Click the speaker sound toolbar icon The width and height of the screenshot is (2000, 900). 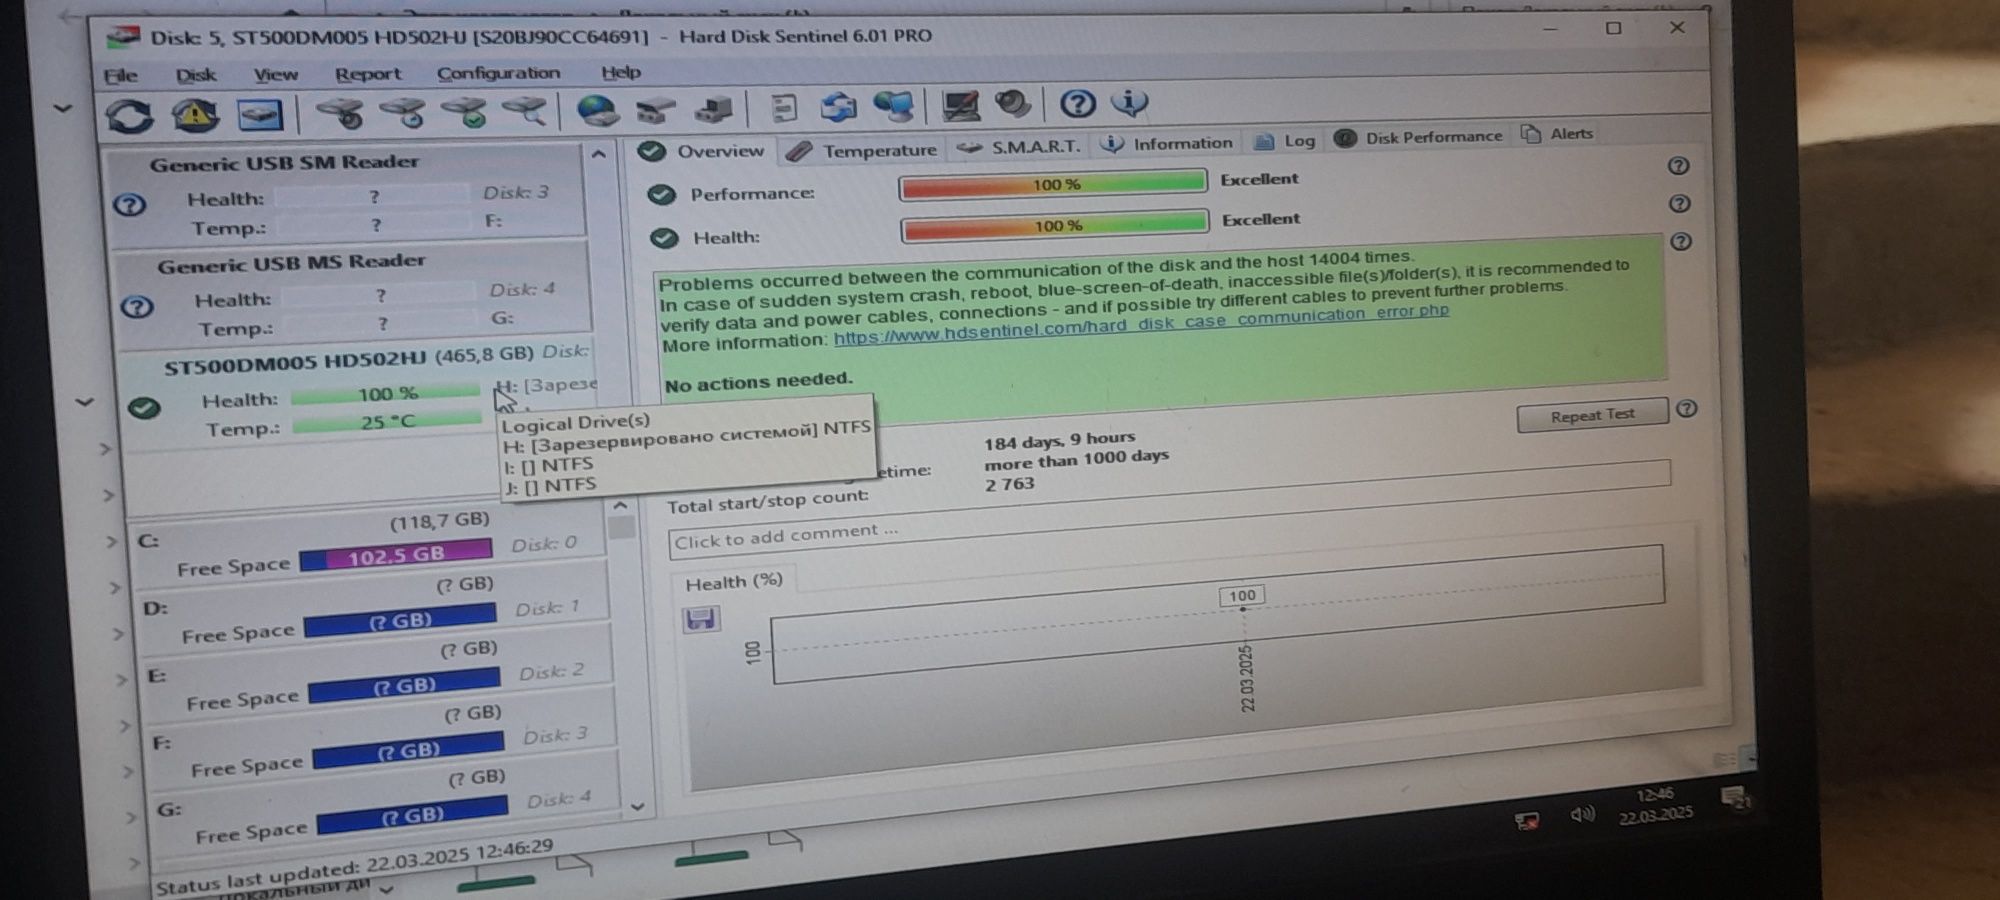coord(1013,104)
